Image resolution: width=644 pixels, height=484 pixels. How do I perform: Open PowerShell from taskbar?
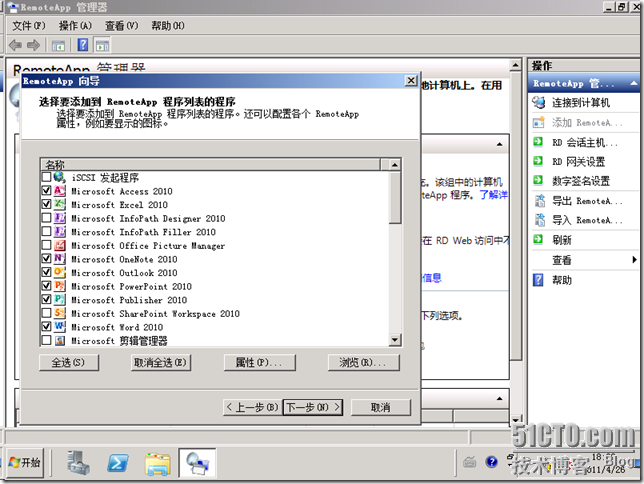118,463
